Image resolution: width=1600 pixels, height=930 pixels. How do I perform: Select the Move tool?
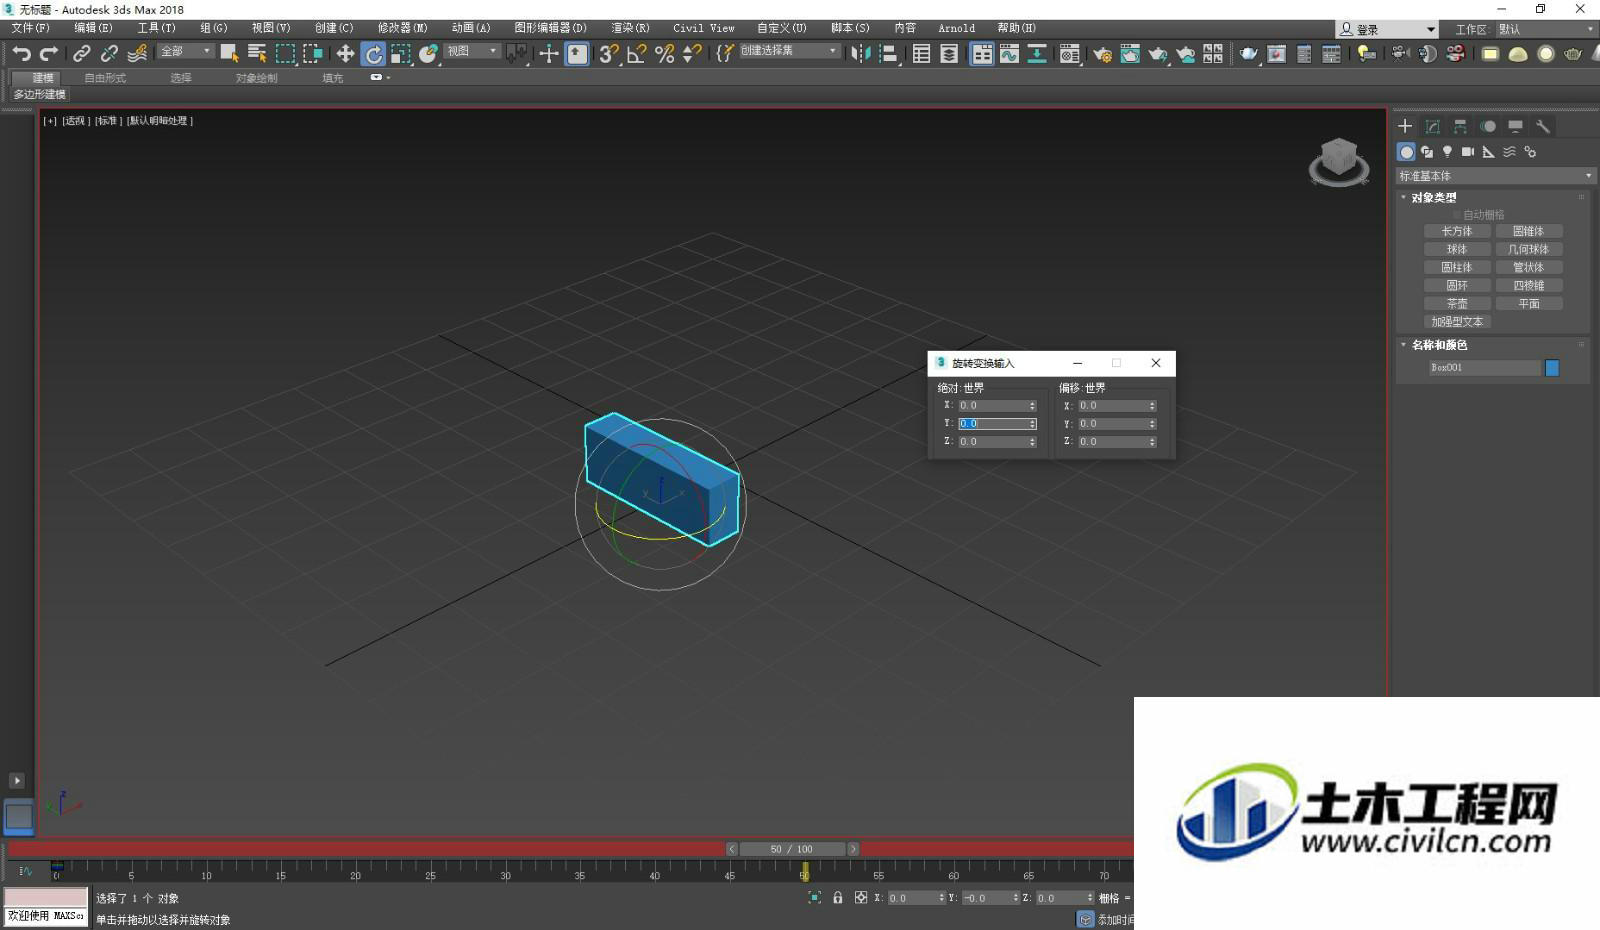coord(345,53)
